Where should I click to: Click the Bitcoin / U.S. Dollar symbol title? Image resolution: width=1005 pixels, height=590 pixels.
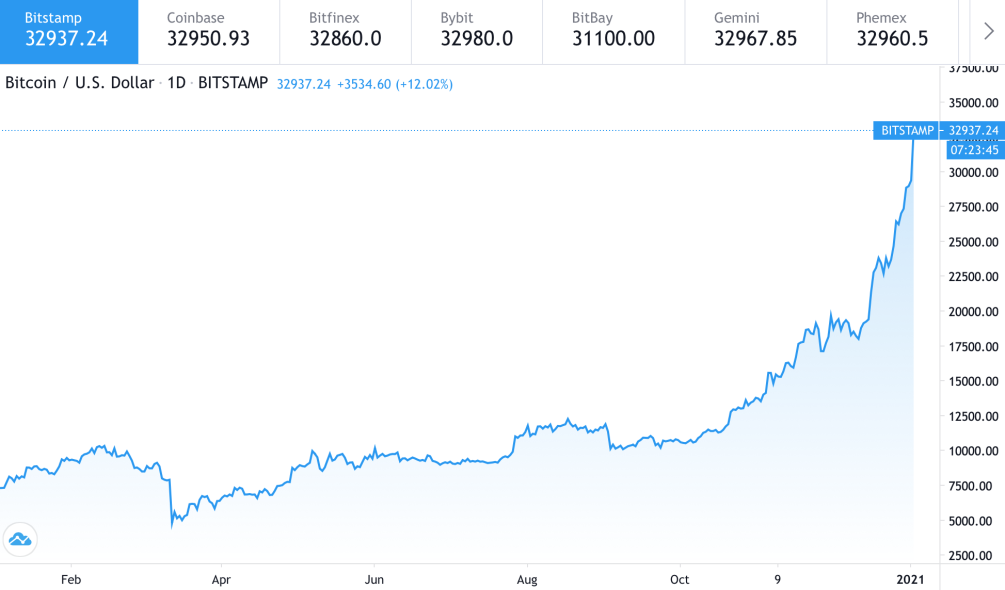(80, 84)
